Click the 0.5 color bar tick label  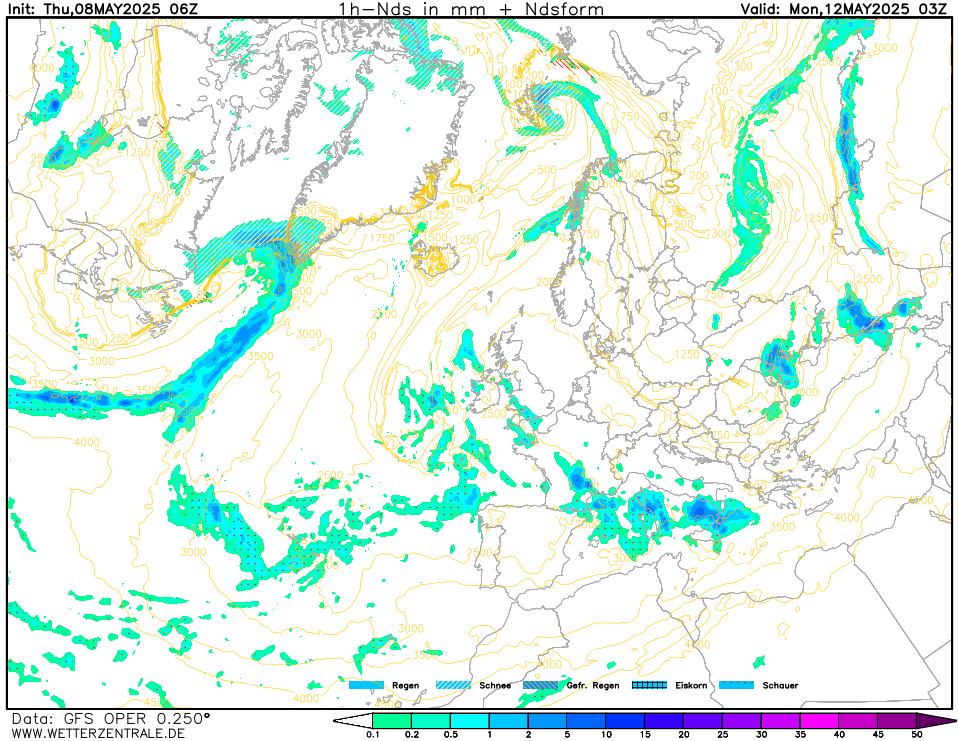pos(451,734)
